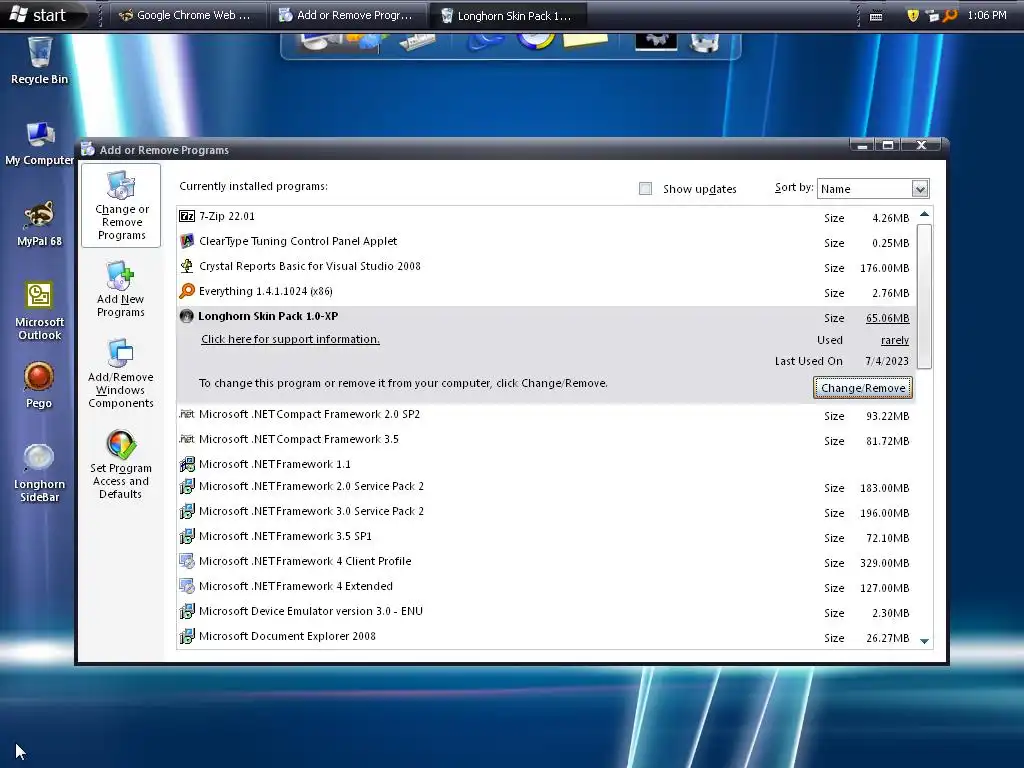Click Change/Remove for Longhorn Skin Pack
1024x768 pixels.
coord(863,388)
